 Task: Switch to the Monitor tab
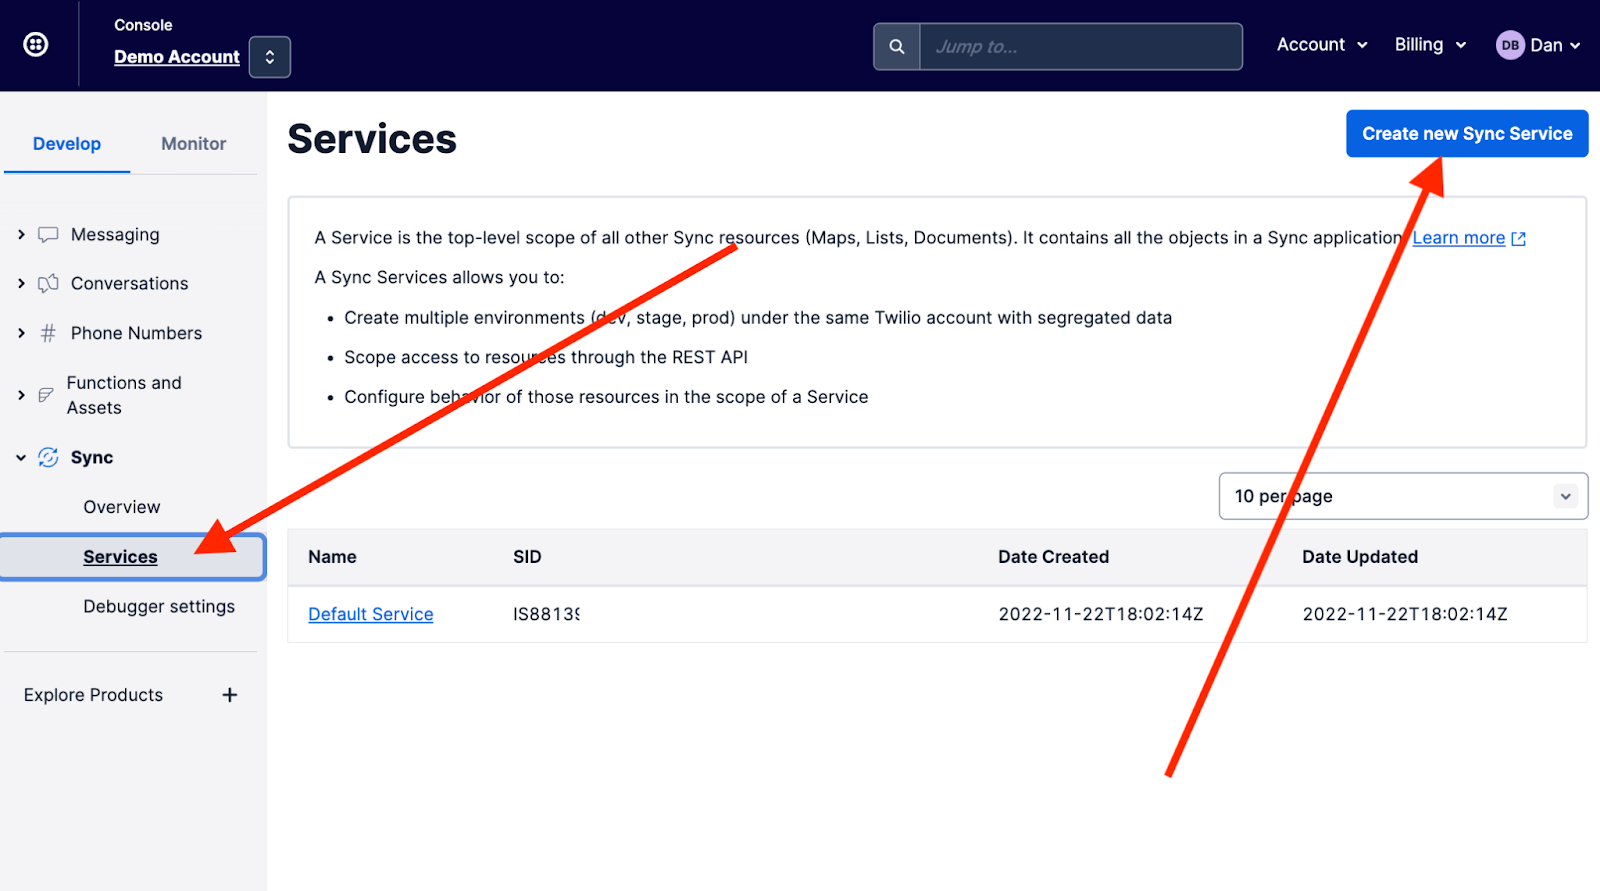(x=194, y=143)
